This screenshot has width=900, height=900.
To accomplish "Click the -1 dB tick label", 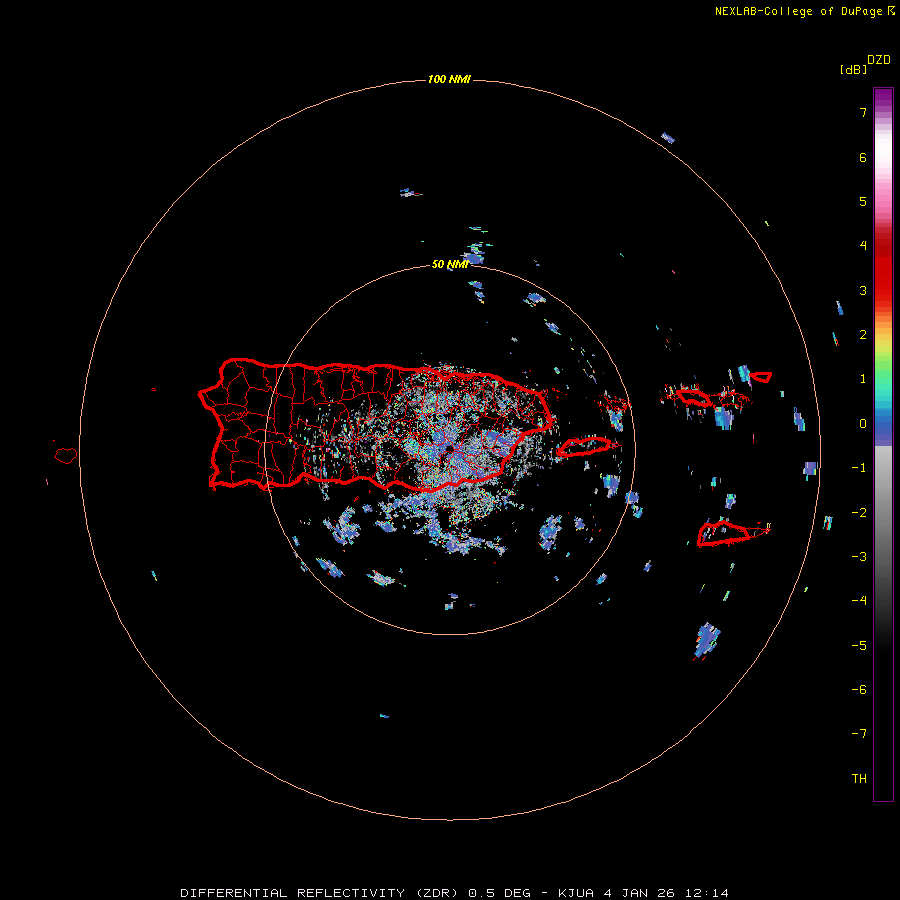I will point(859,468).
